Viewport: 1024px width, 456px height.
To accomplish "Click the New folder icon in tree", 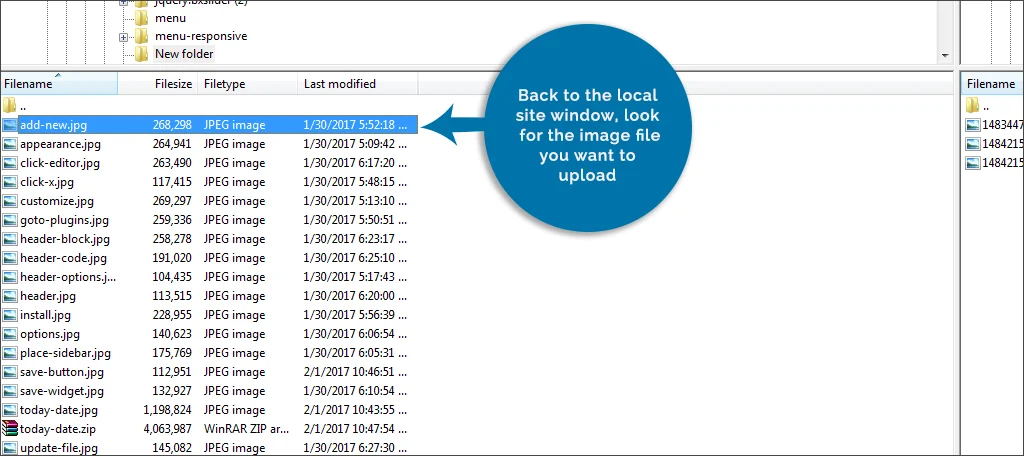I will point(142,54).
